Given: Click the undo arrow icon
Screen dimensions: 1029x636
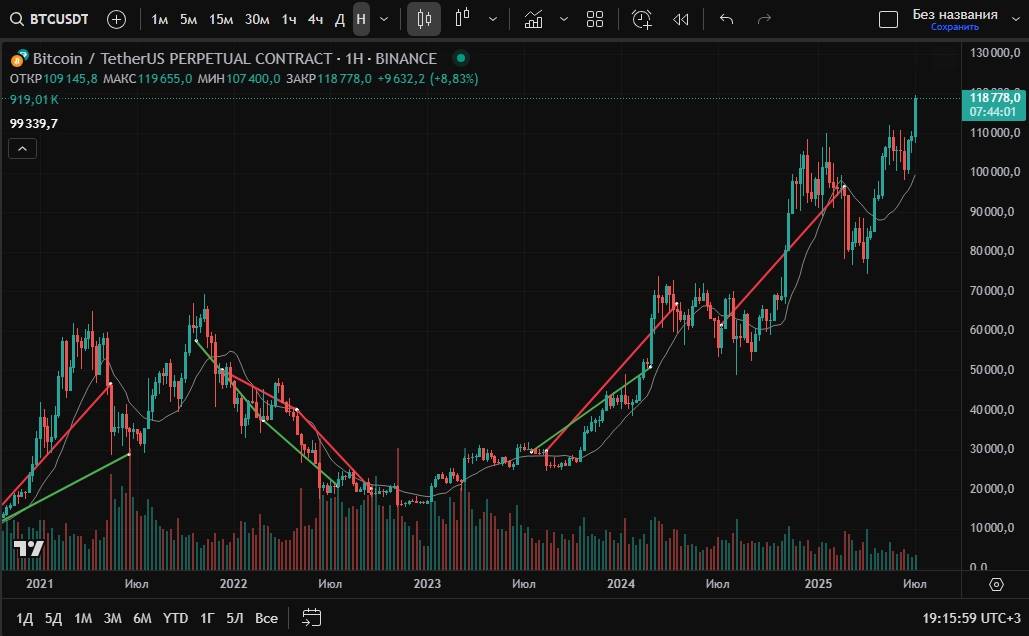Looking at the screenshot, I should [727, 19].
